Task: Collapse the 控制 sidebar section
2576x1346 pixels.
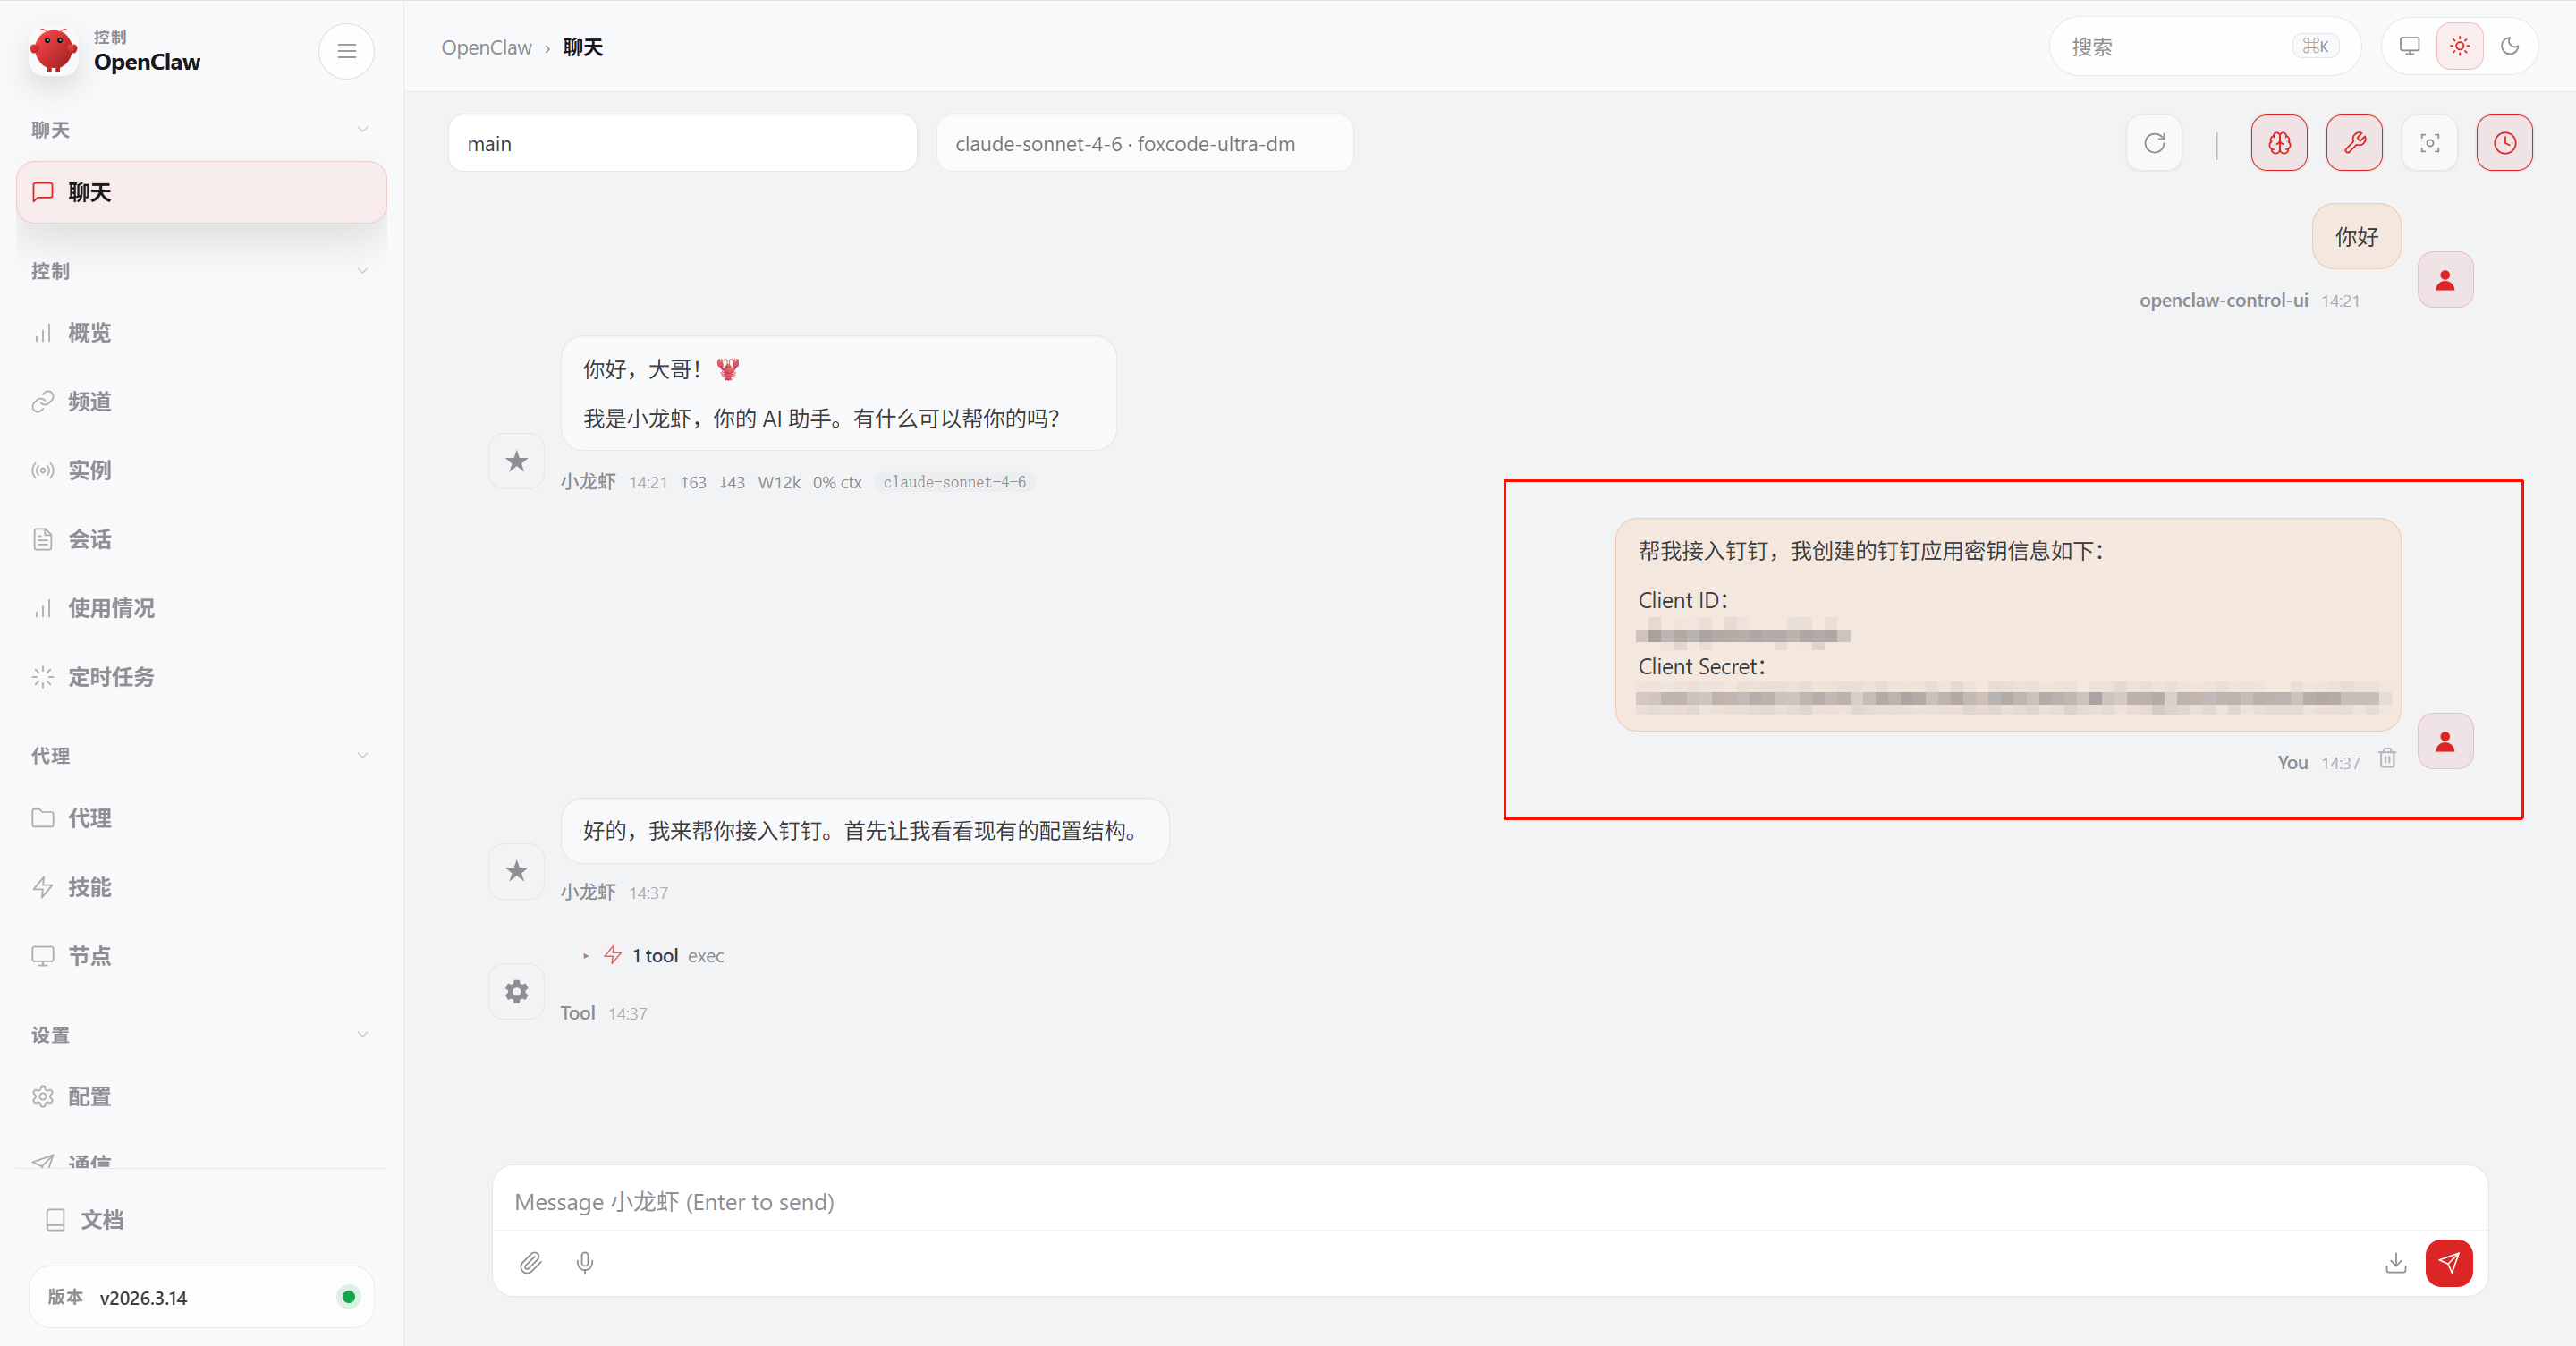Action: point(201,271)
